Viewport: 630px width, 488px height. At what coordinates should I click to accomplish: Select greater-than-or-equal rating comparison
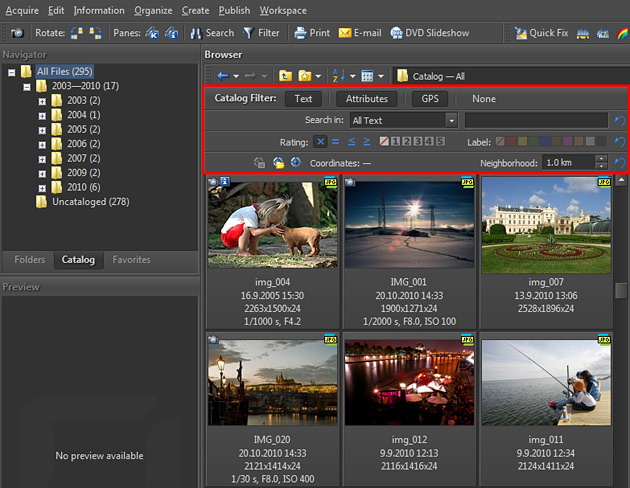[x=366, y=142]
